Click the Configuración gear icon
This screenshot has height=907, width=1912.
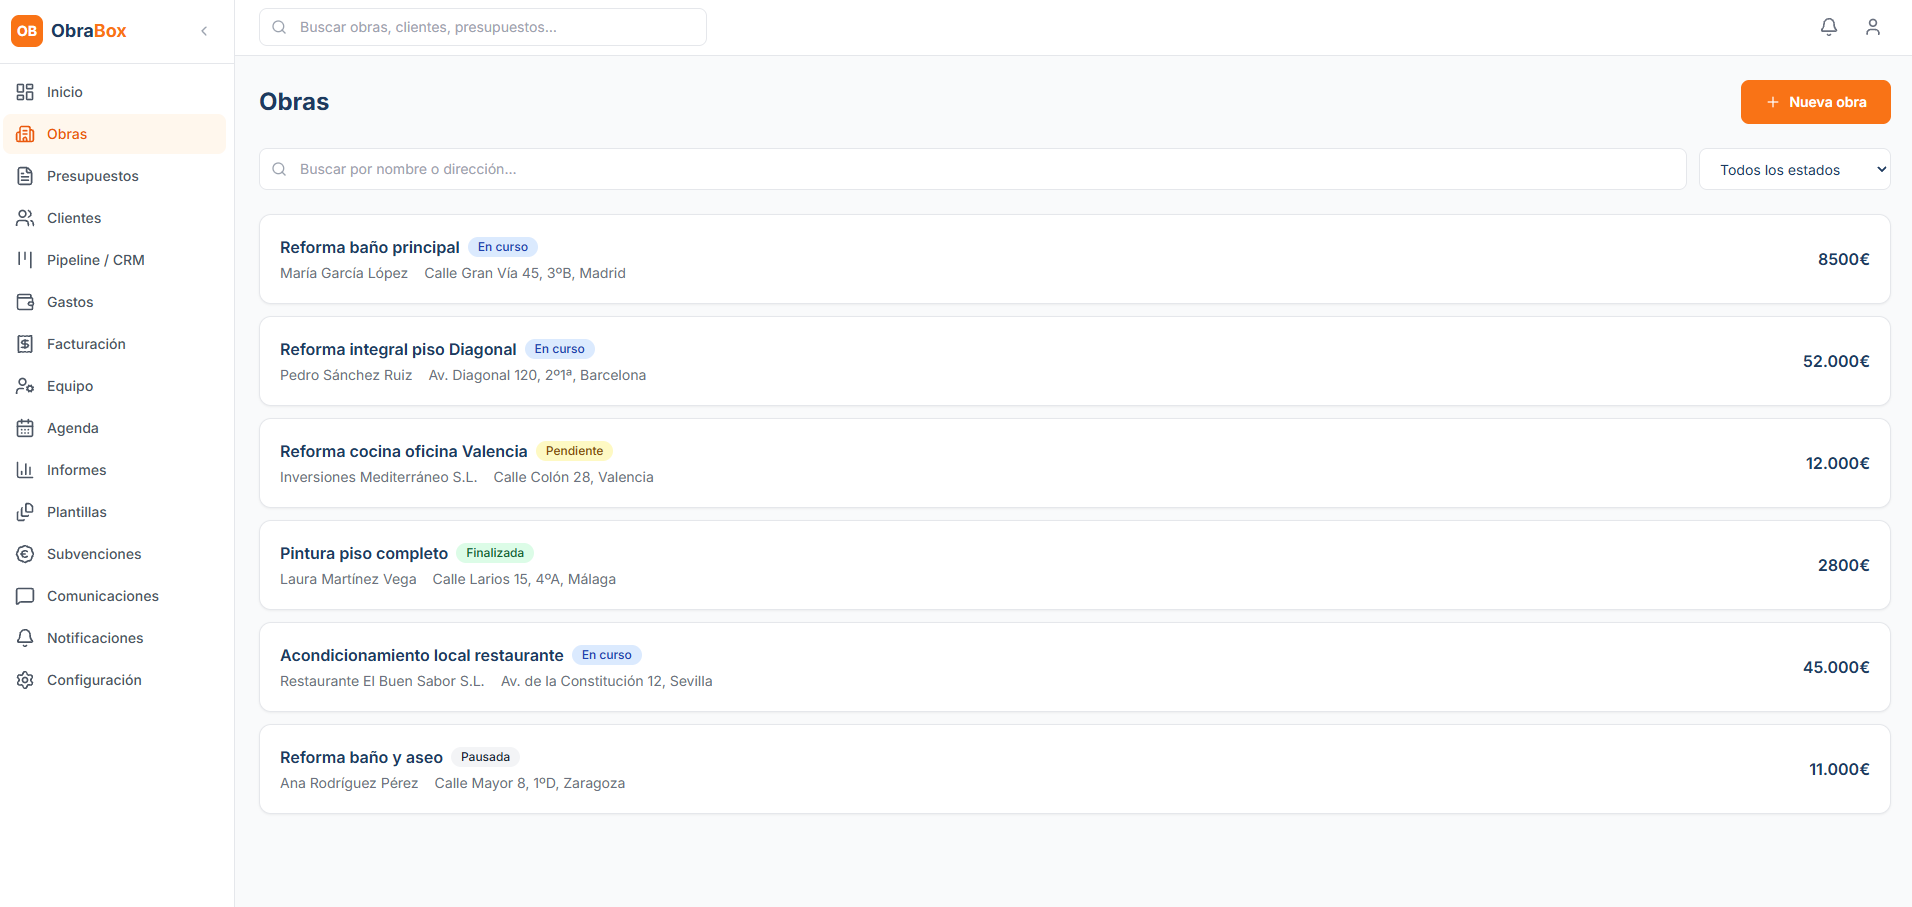(25, 680)
